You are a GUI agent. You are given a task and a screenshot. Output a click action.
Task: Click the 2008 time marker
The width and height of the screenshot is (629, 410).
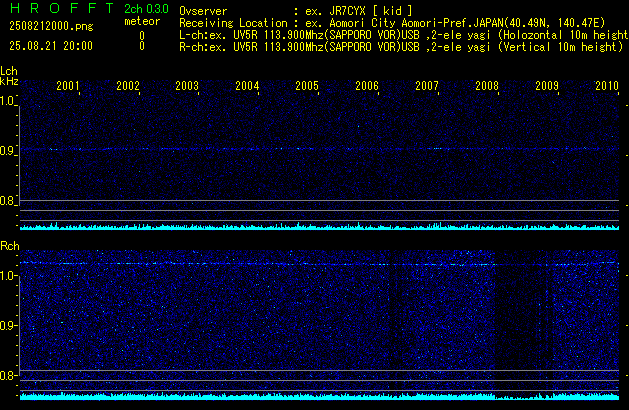point(487,86)
